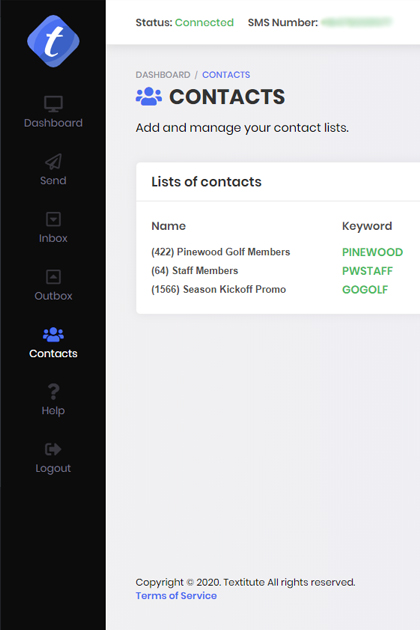Click the Logout arrow icon
The width and height of the screenshot is (420, 630).
(53, 449)
